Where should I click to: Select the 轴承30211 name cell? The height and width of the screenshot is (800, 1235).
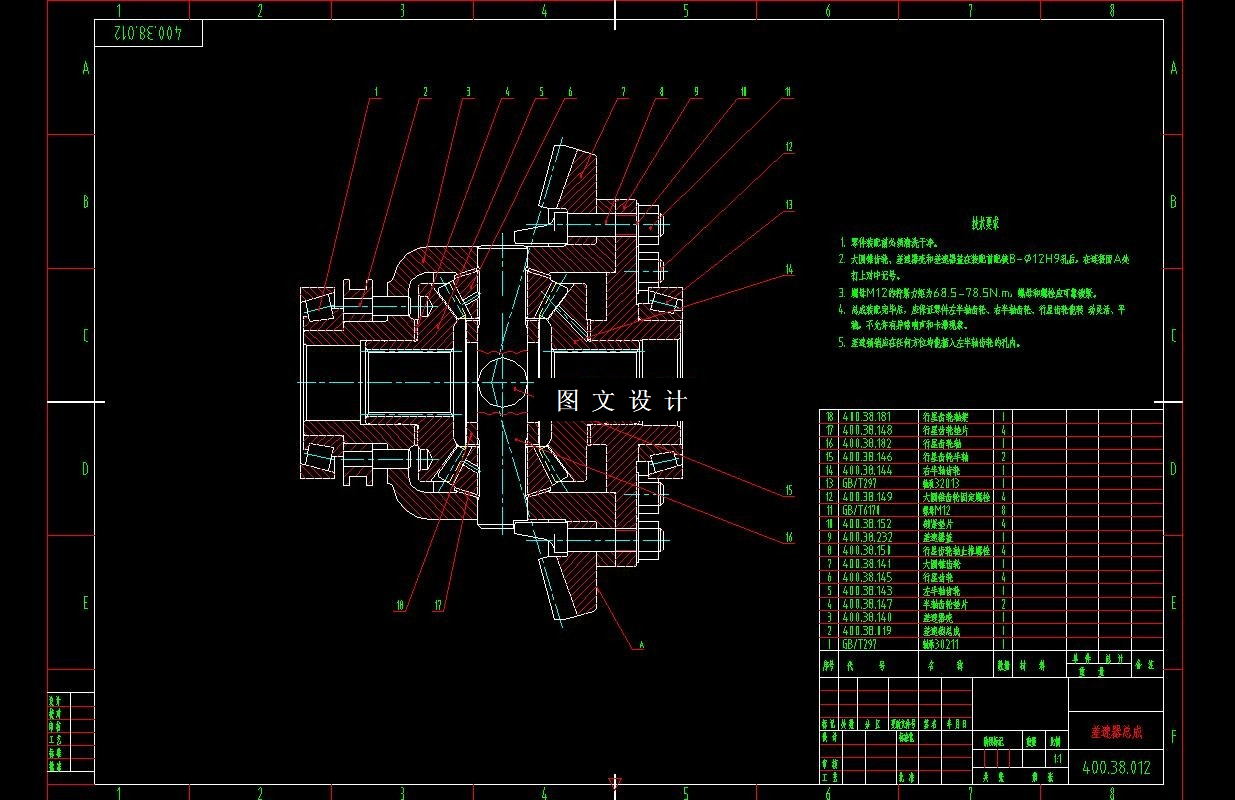coord(940,644)
